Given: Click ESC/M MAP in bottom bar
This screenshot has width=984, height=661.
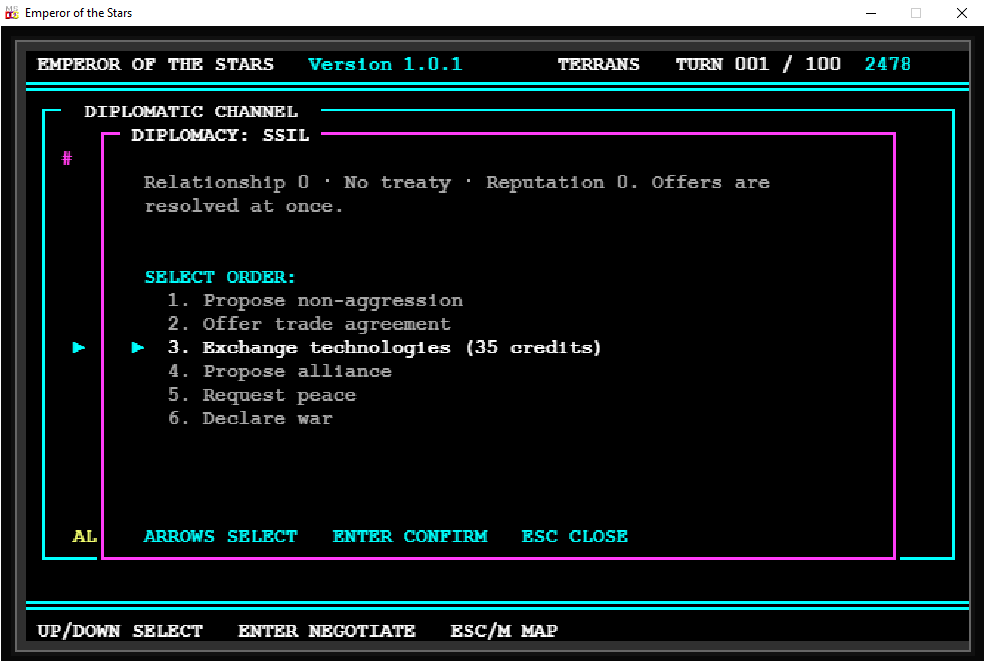Looking at the screenshot, I should pyautogui.click(x=504, y=630).
